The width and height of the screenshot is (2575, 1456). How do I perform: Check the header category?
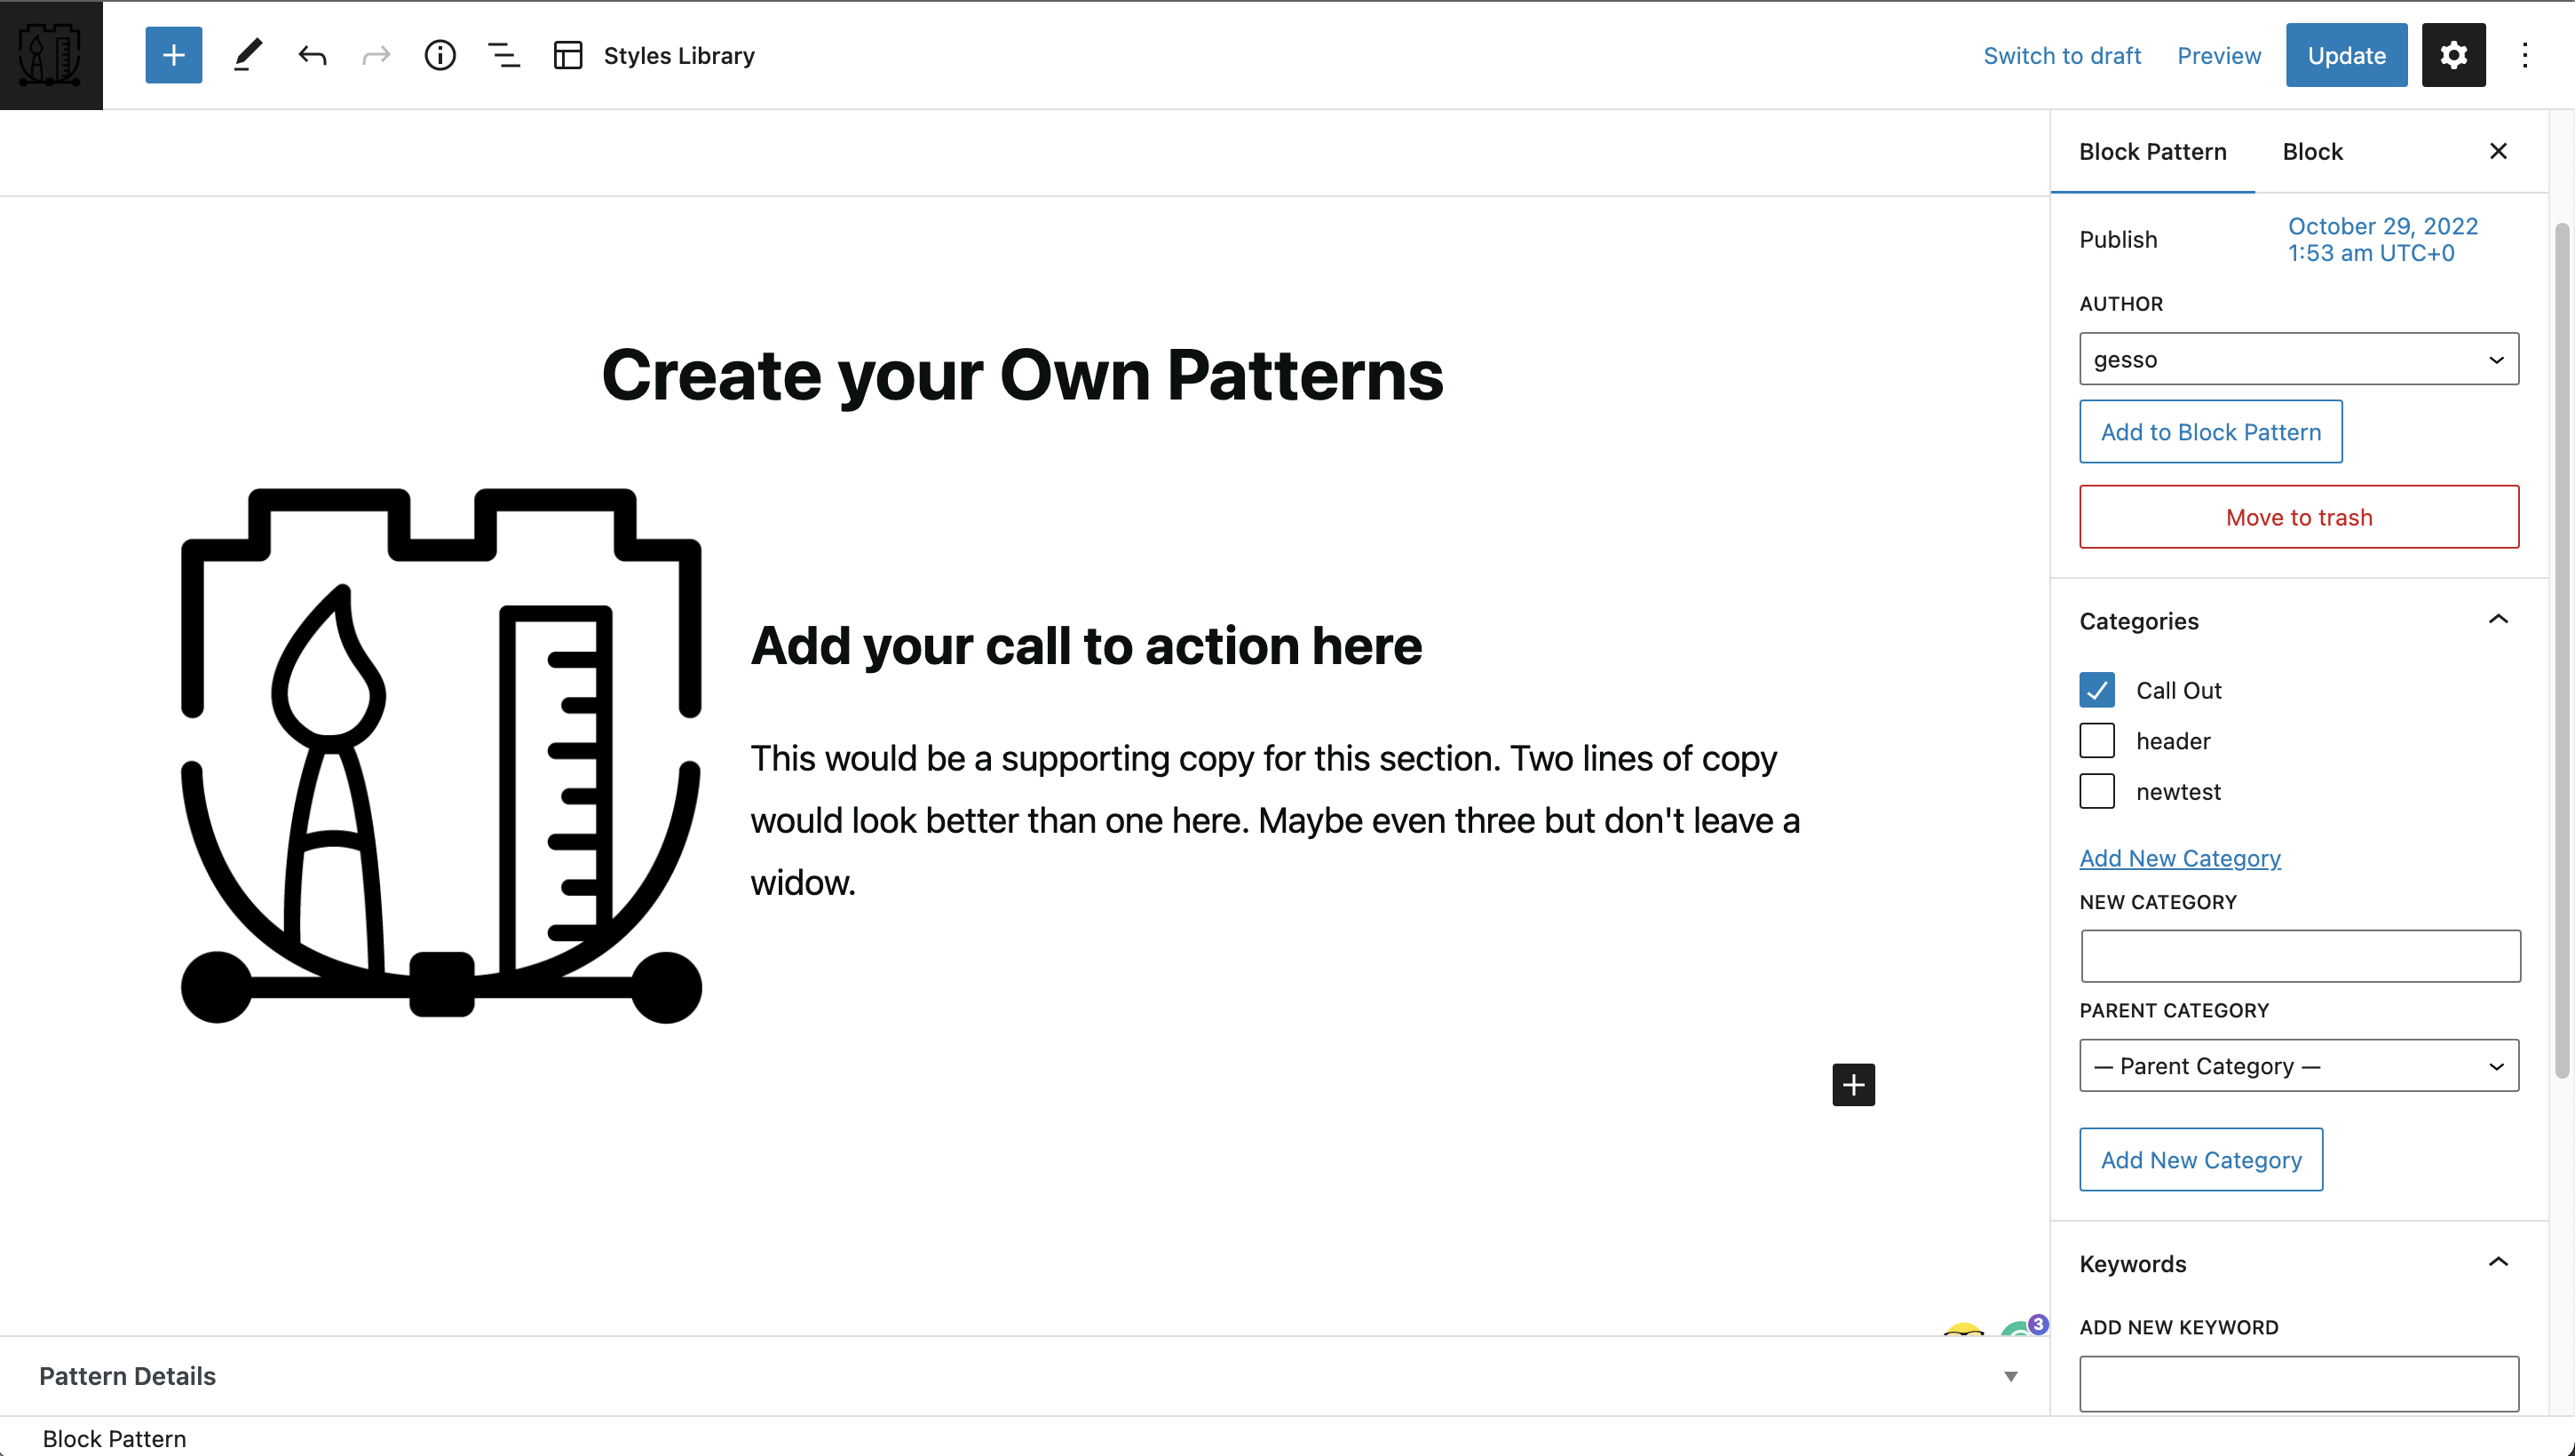tap(2097, 741)
